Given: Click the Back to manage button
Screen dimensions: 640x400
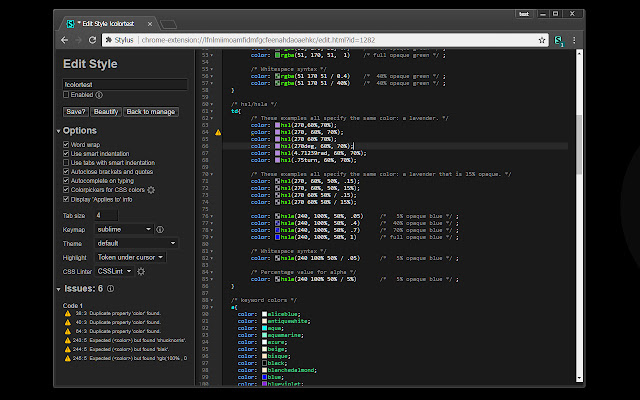Looking at the screenshot, I should tap(152, 111).
